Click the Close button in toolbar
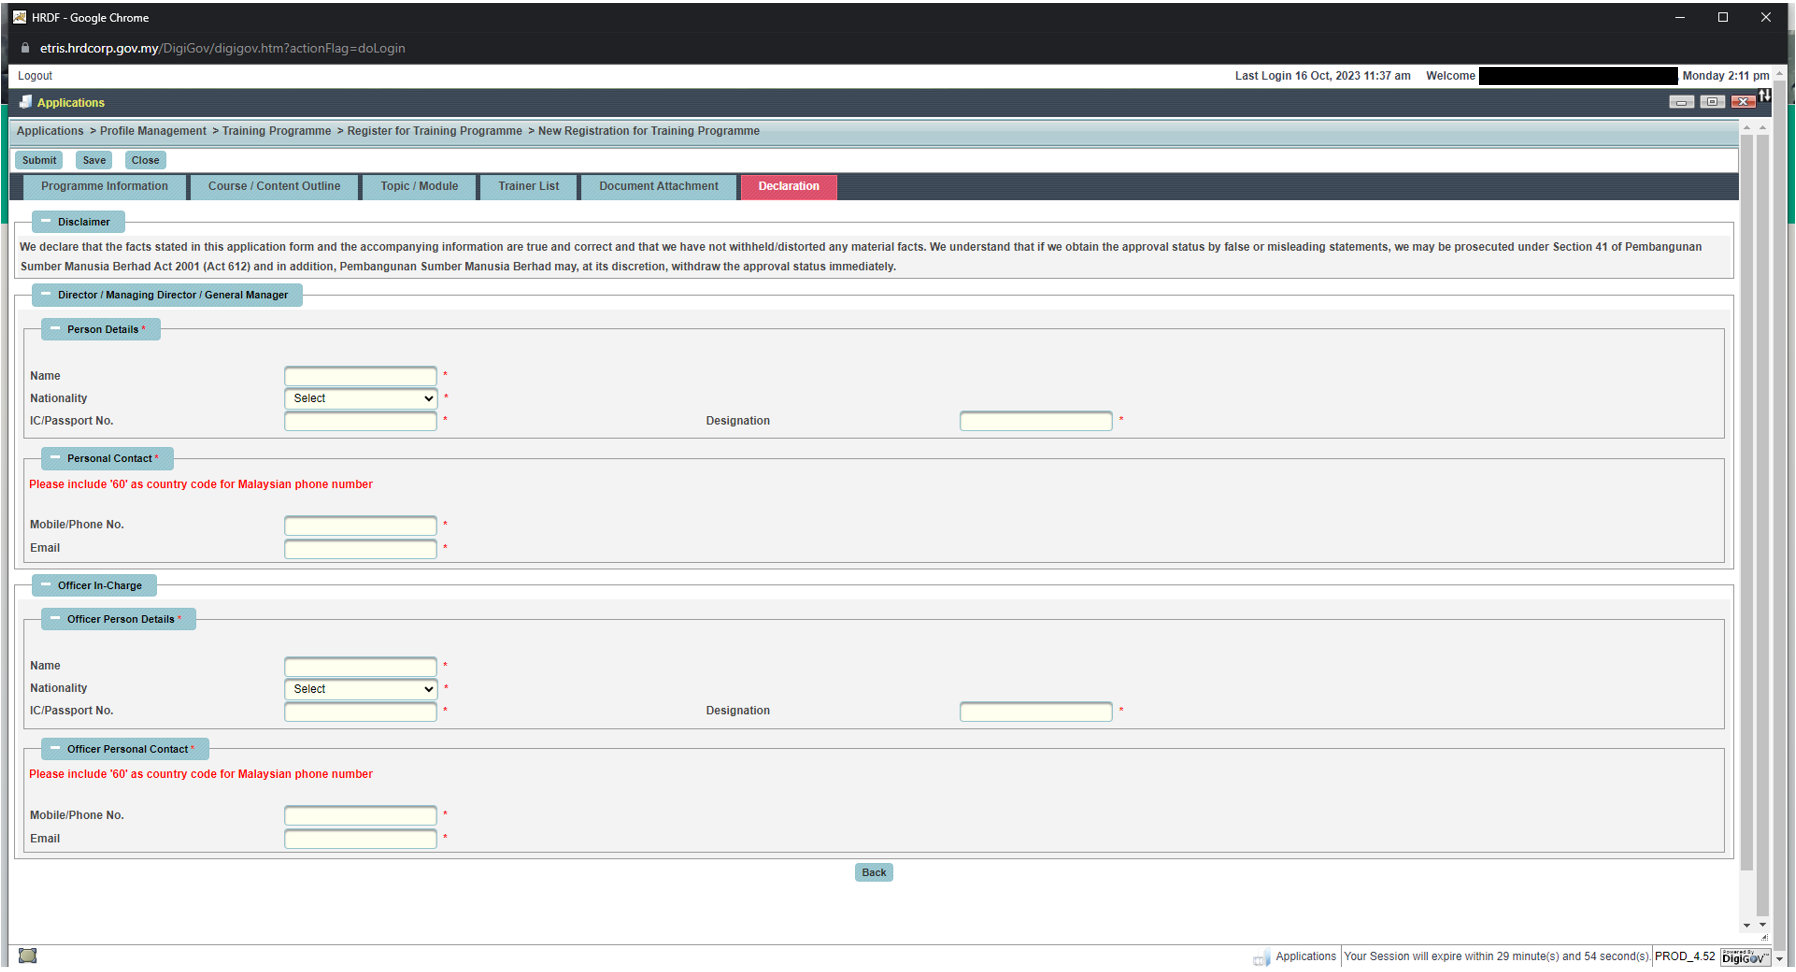The height and width of the screenshot is (972, 1796). (x=145, y=160)
